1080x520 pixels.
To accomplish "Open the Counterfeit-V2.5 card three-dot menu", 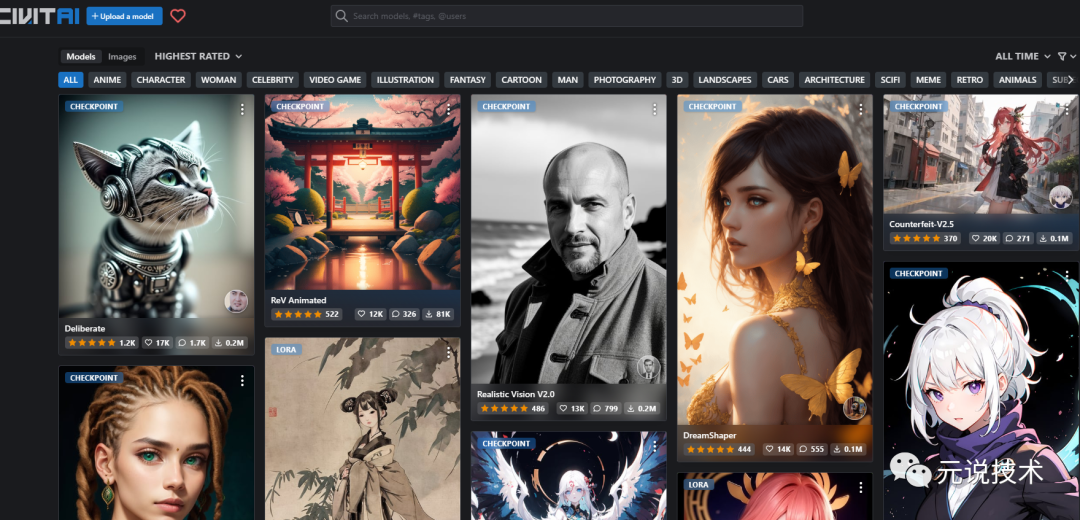I will point(1067,109).
